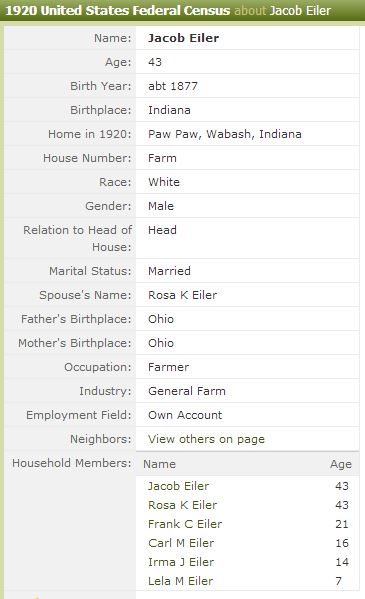Open Rosa K Eiler household member link

(x=182, y=505)
